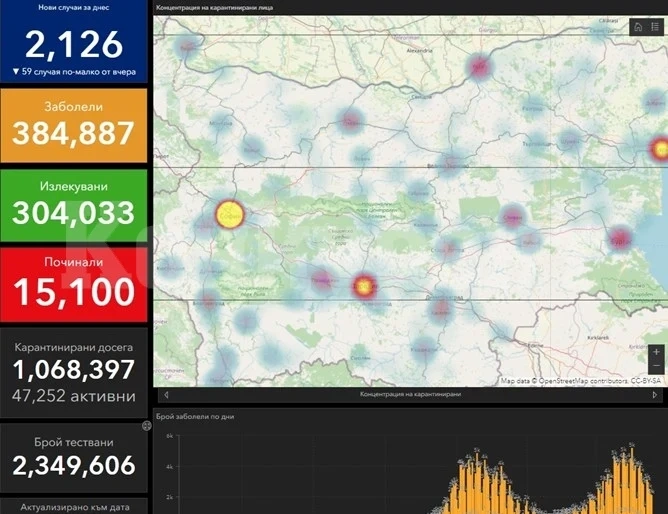Zoom in on the map with plus
The height and width of the screenshot is (514, 668).
pyautogui.click(x=656, y=352)
